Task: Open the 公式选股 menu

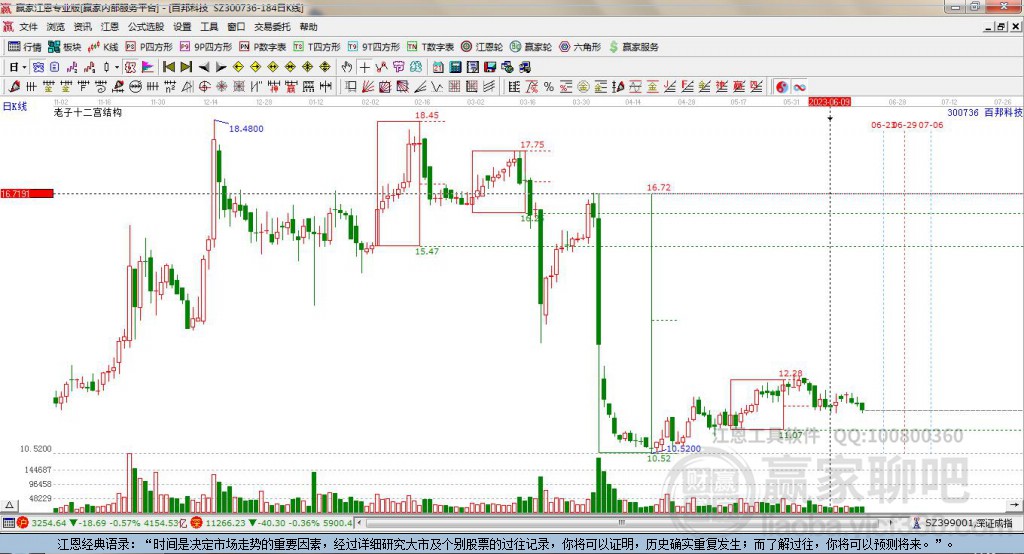Action: pos(146,27)
